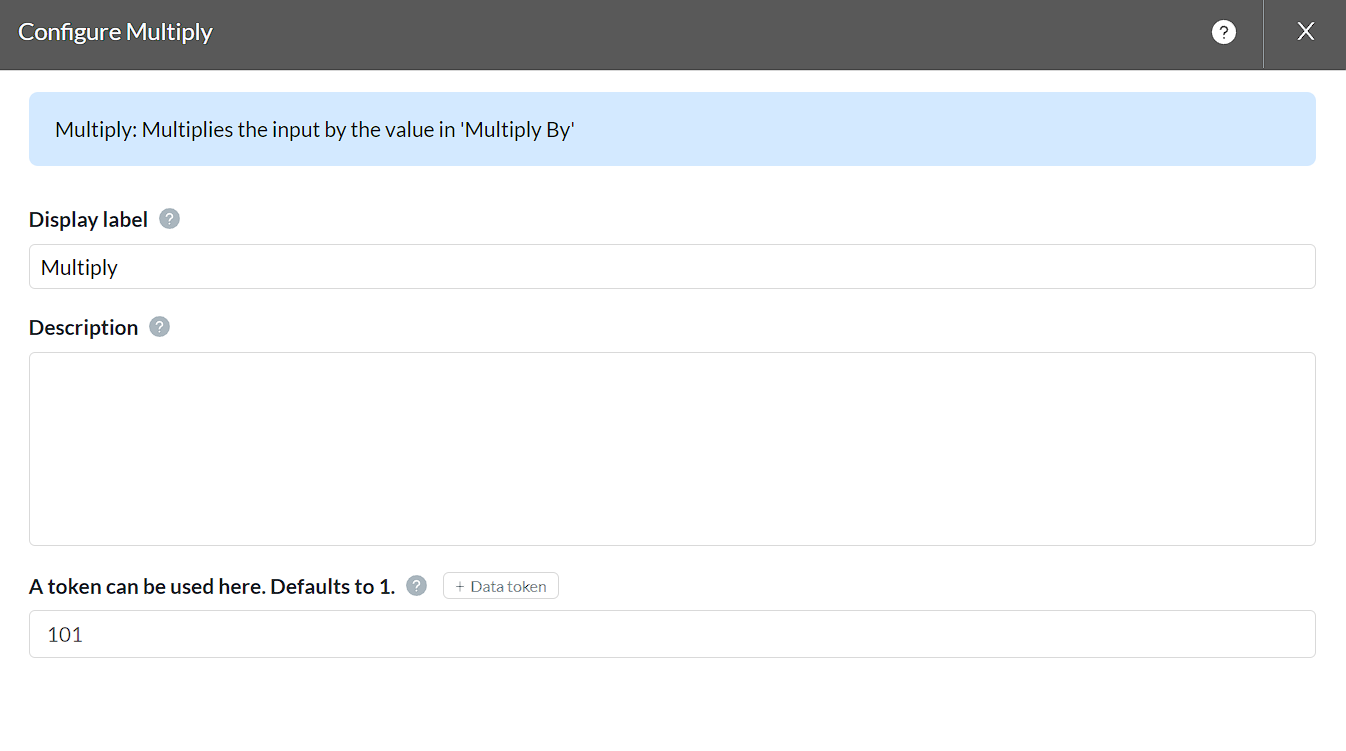Click the Description heading text
The width and height of the screenshot is (1346, 751).
[x=83, y=328]
